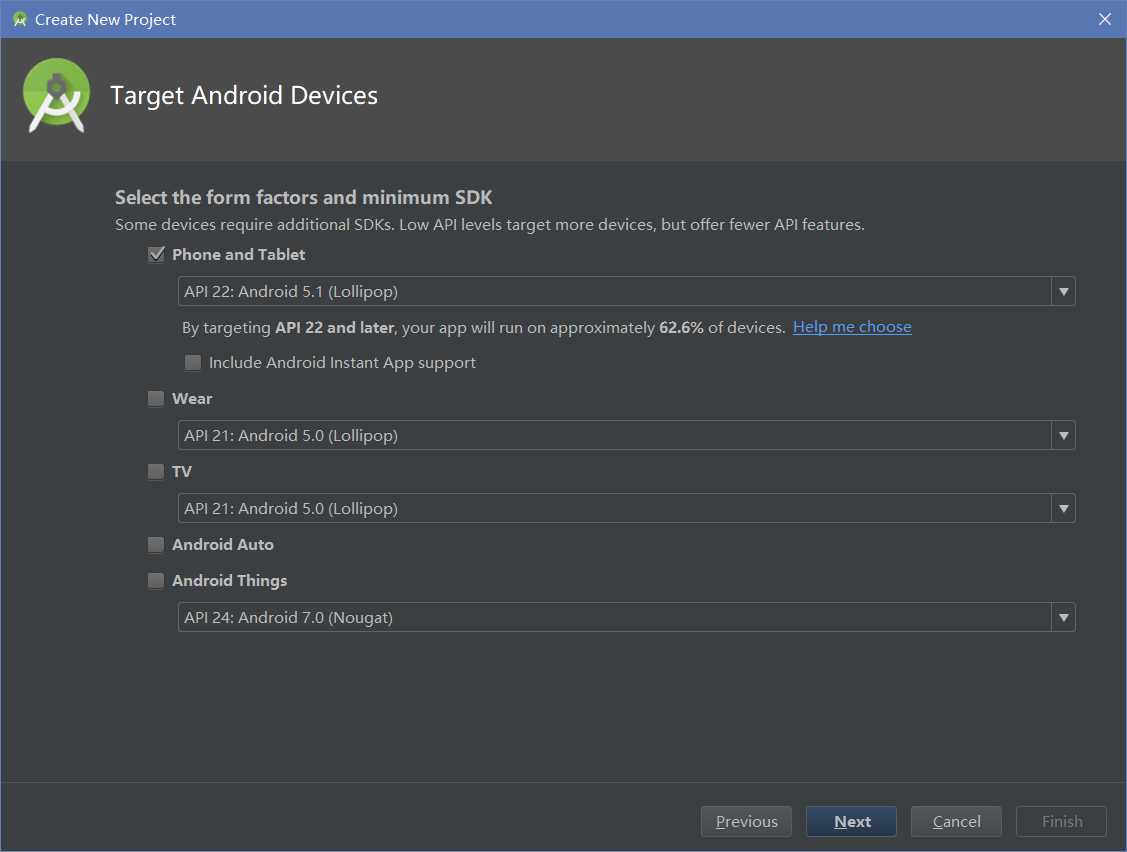Click the Android Studio logo in header
Screen dimensions: 1127x852
pos(56,96)
